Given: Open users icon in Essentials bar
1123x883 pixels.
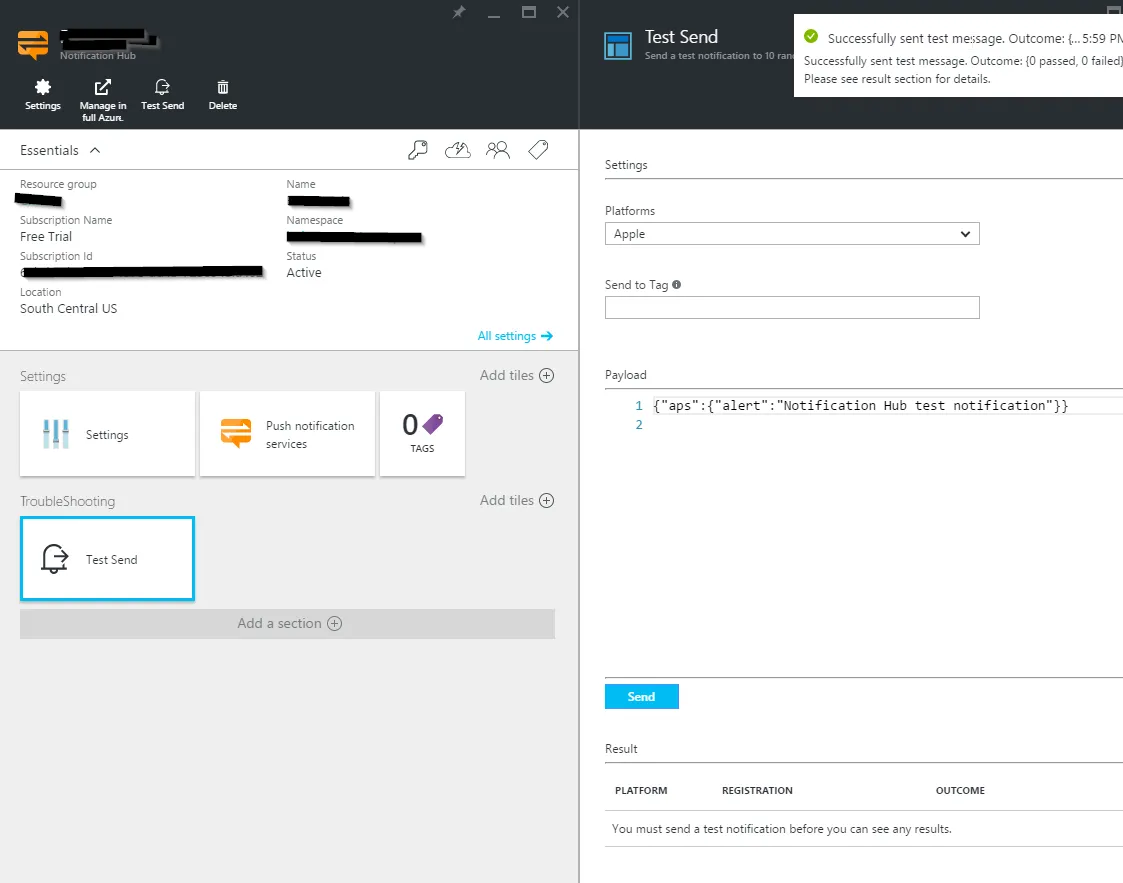Looking at the screenshot, I should coord(498,150).
